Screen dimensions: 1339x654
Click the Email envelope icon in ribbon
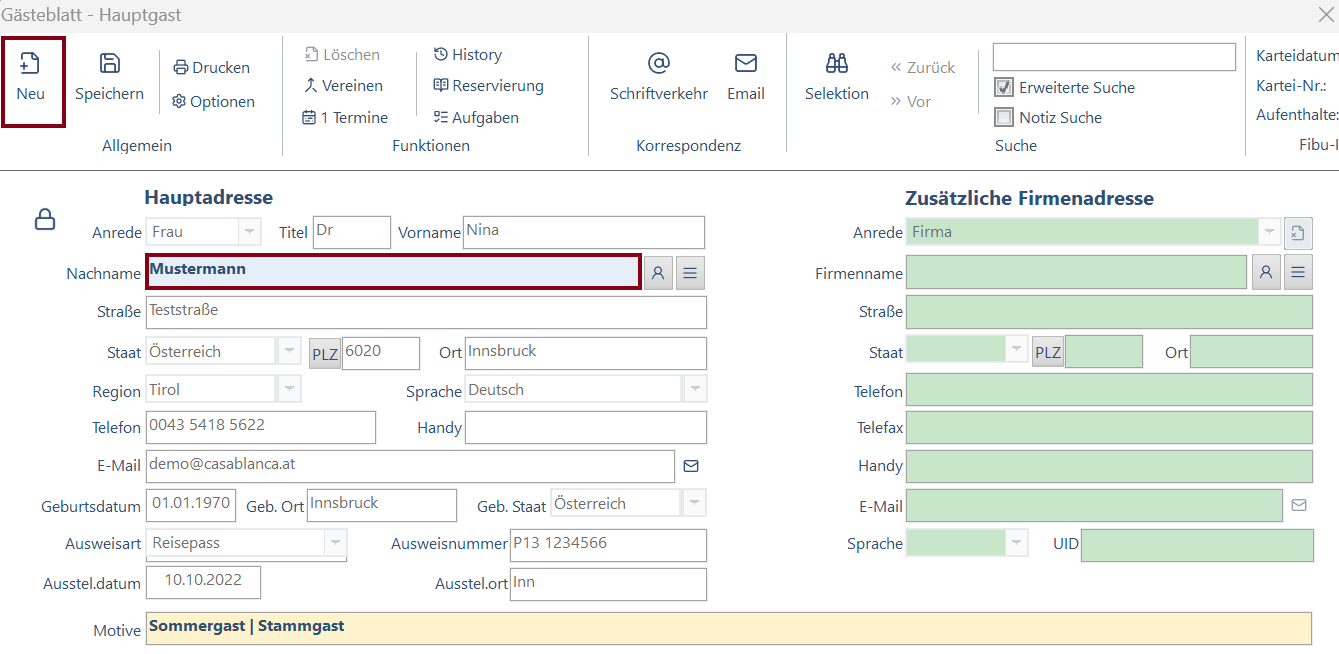tap(745, 65)
